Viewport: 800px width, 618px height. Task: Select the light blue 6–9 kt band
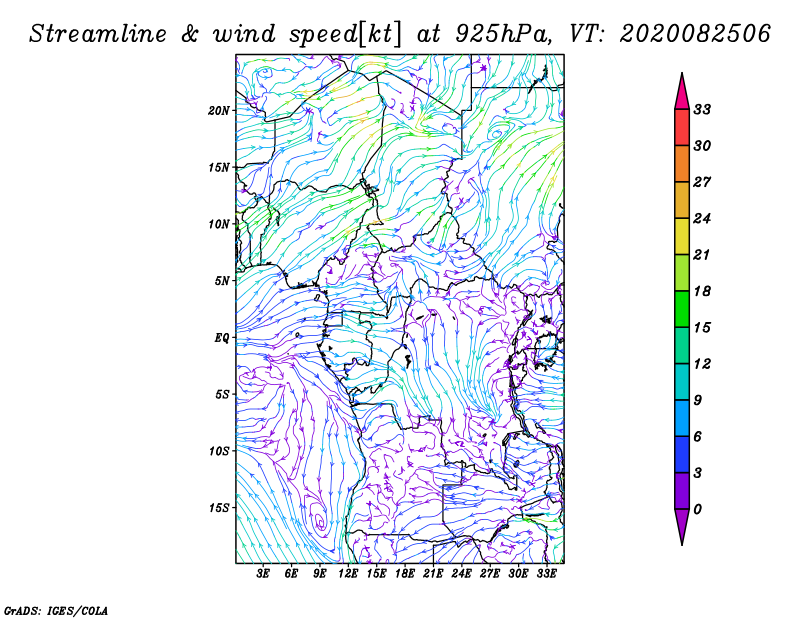[682, 418]
